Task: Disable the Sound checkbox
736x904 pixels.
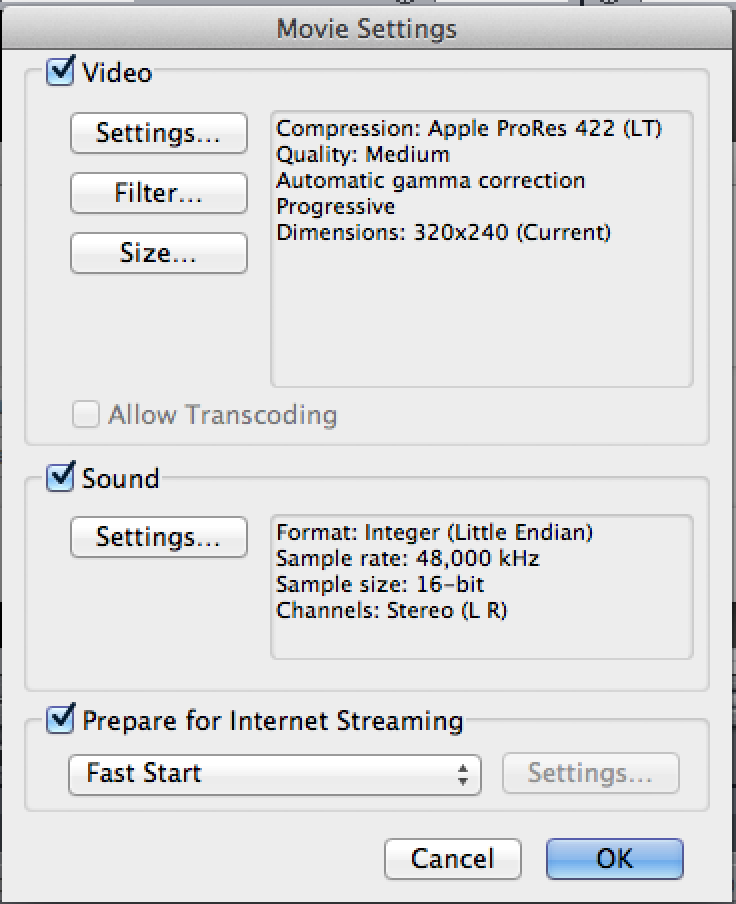Action: tap(61, 478)
